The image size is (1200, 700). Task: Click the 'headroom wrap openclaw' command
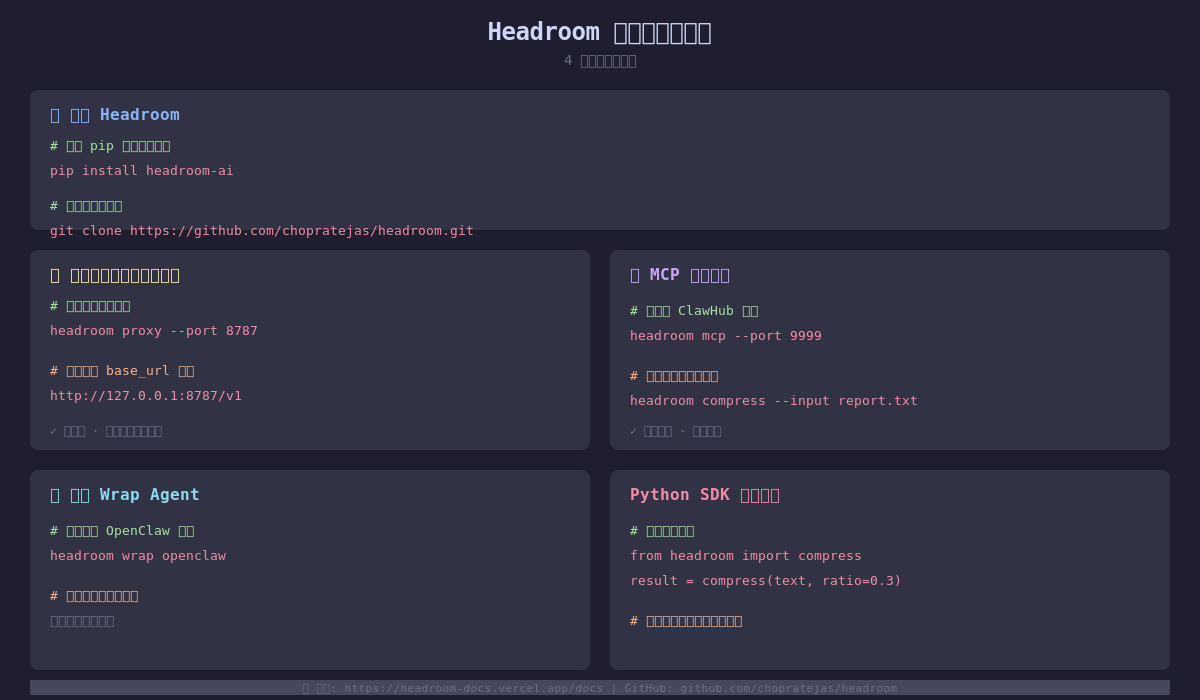pos(138,556)
